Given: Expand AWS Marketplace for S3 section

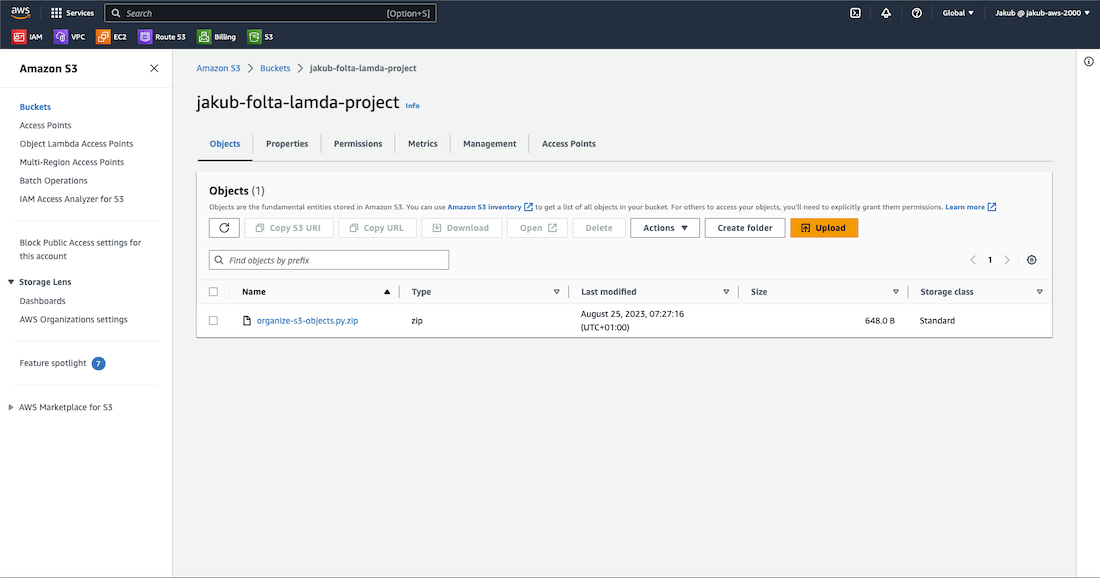Looking at the screenshot, I should click(11, 408).
